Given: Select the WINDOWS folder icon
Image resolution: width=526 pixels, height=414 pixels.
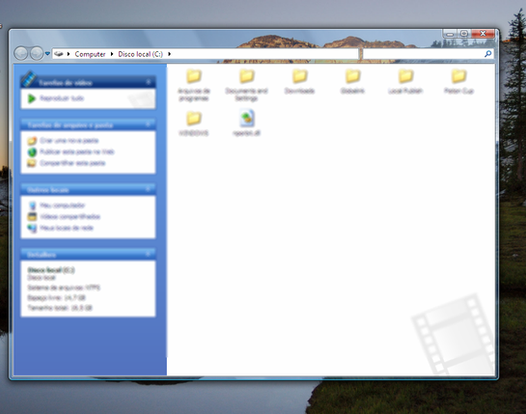Looking at the screenshot, I should [x=194, y=118].
